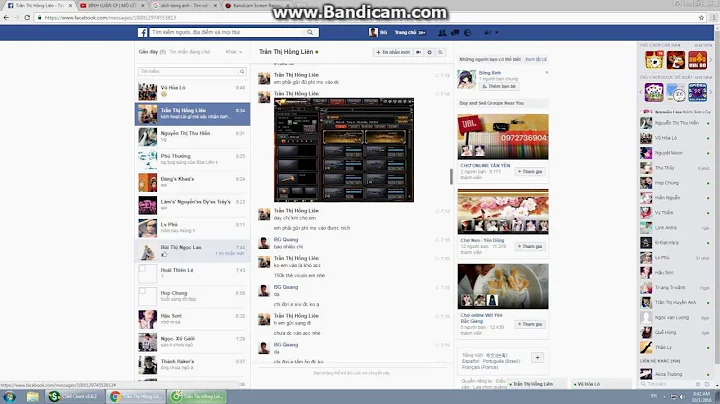Open Trần Thị Hồng Liên chat tab at bottom
Viewport: 720px width, 404px height.
tap(536, 384)
